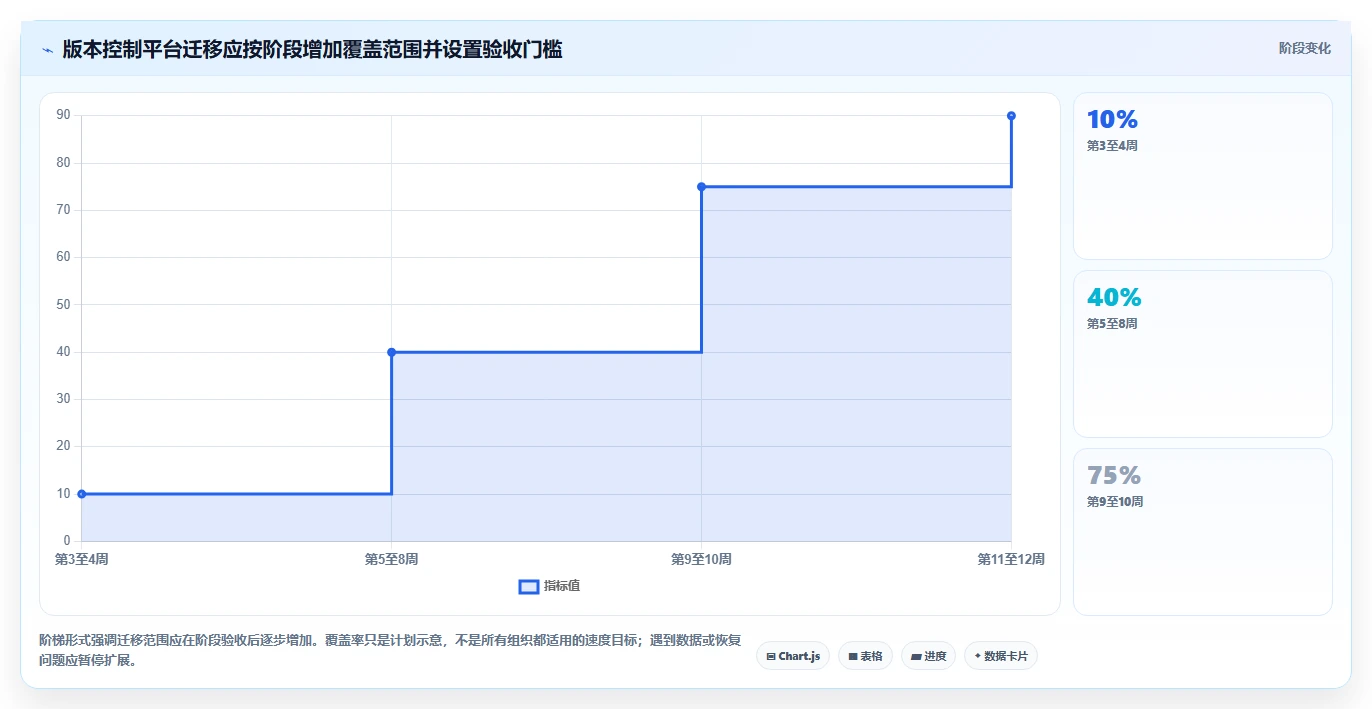Viewport: 1372px width, 709px height.
Task: Click the x-axis label 第9至10周
Action: 701,559
